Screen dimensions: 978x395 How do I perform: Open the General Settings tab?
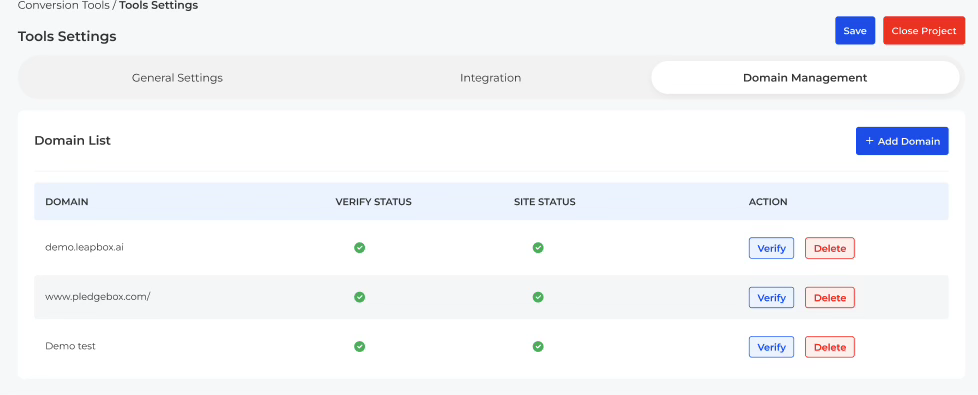point(177,78)
